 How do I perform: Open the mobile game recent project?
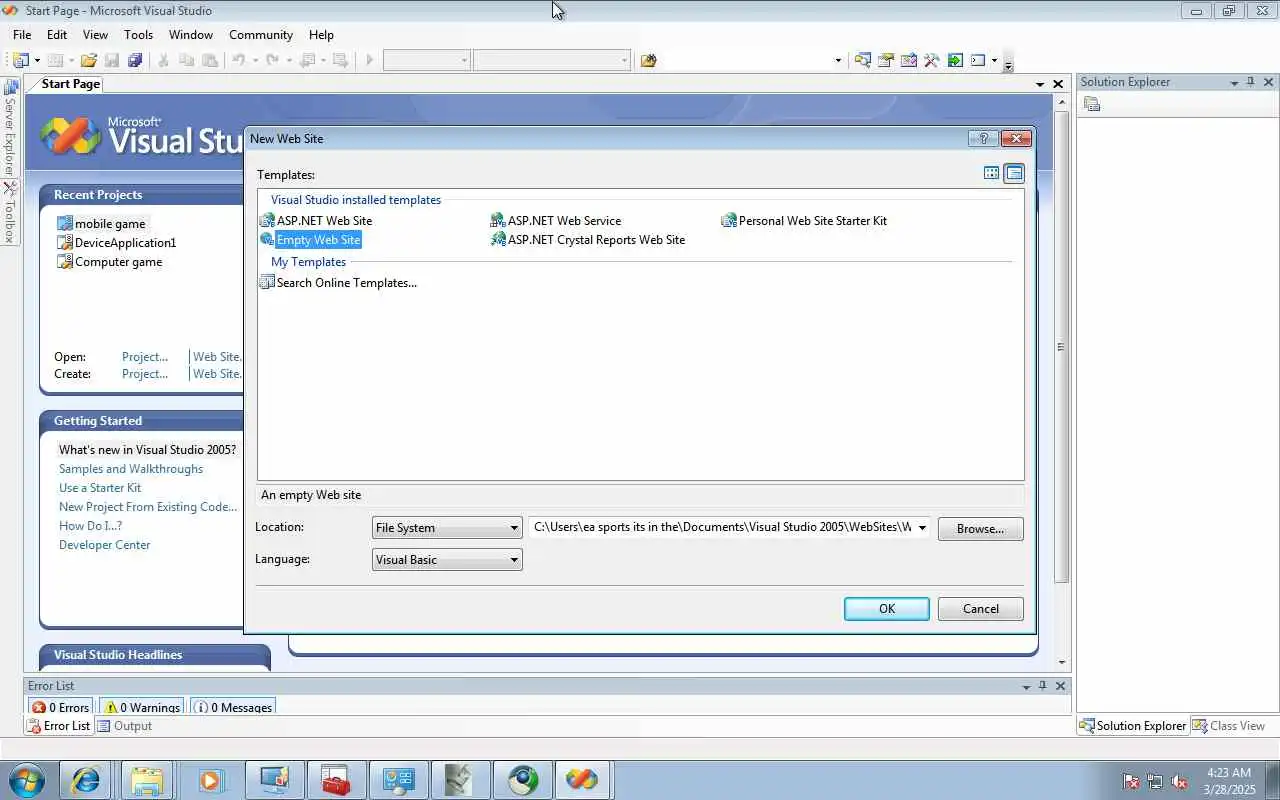click(x=101, y=224)
